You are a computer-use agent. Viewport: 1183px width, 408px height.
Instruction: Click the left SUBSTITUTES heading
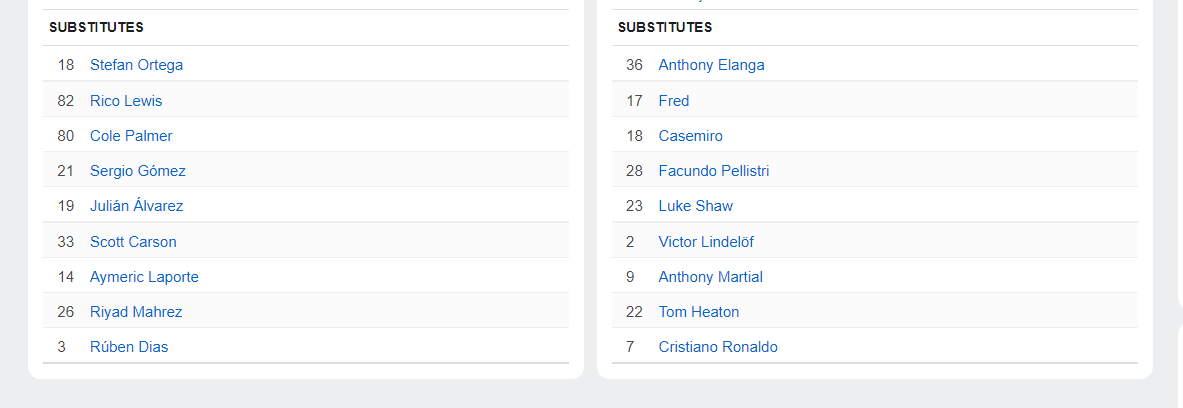coord(97,27)
